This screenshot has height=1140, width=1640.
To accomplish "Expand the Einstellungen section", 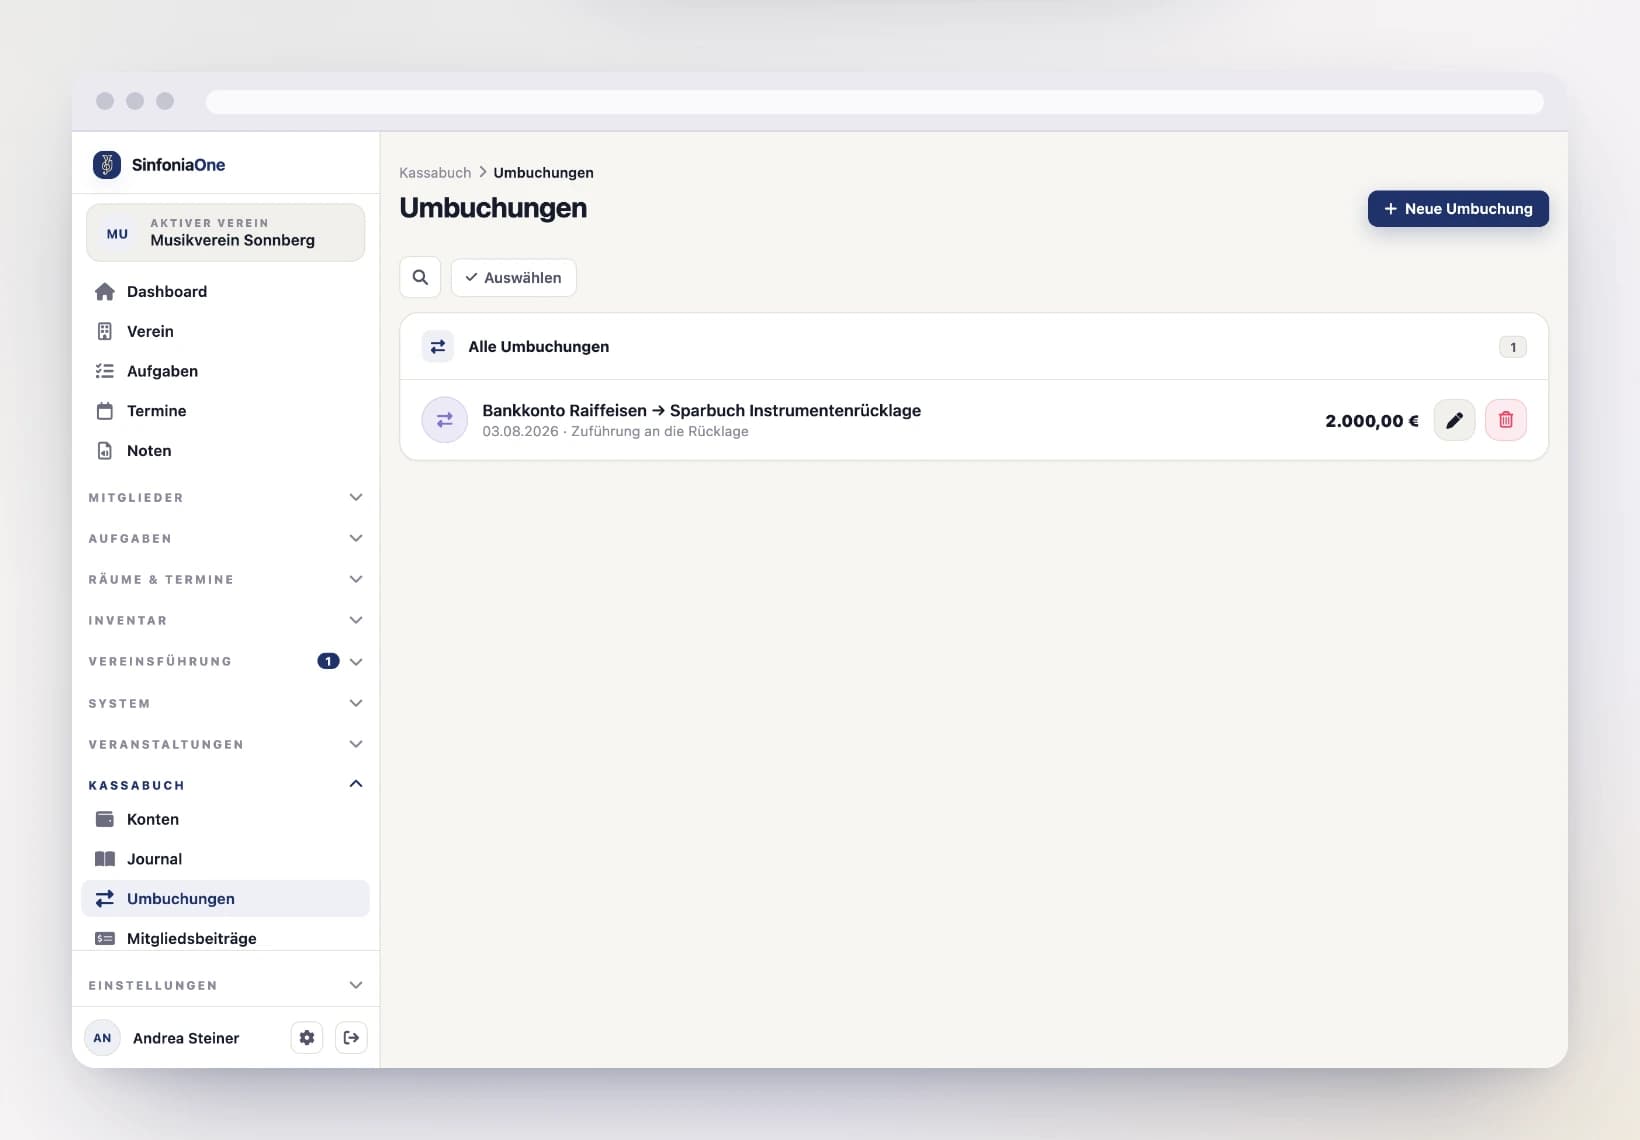I will tap(226, 985).
